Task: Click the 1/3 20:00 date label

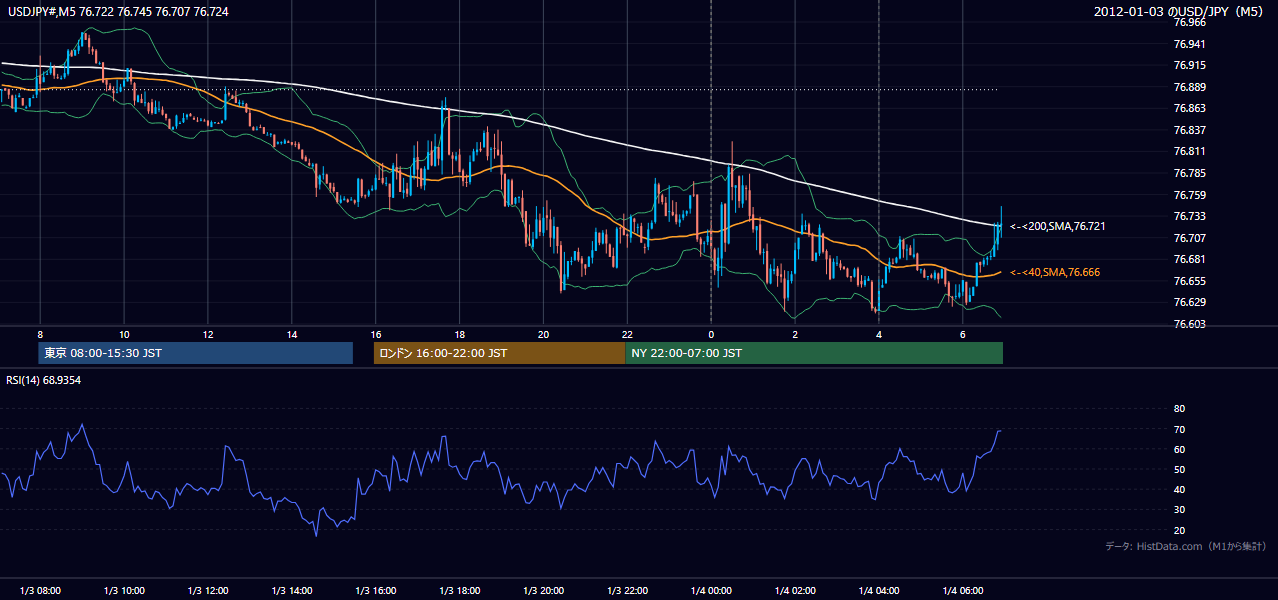Action: (543, 590)
